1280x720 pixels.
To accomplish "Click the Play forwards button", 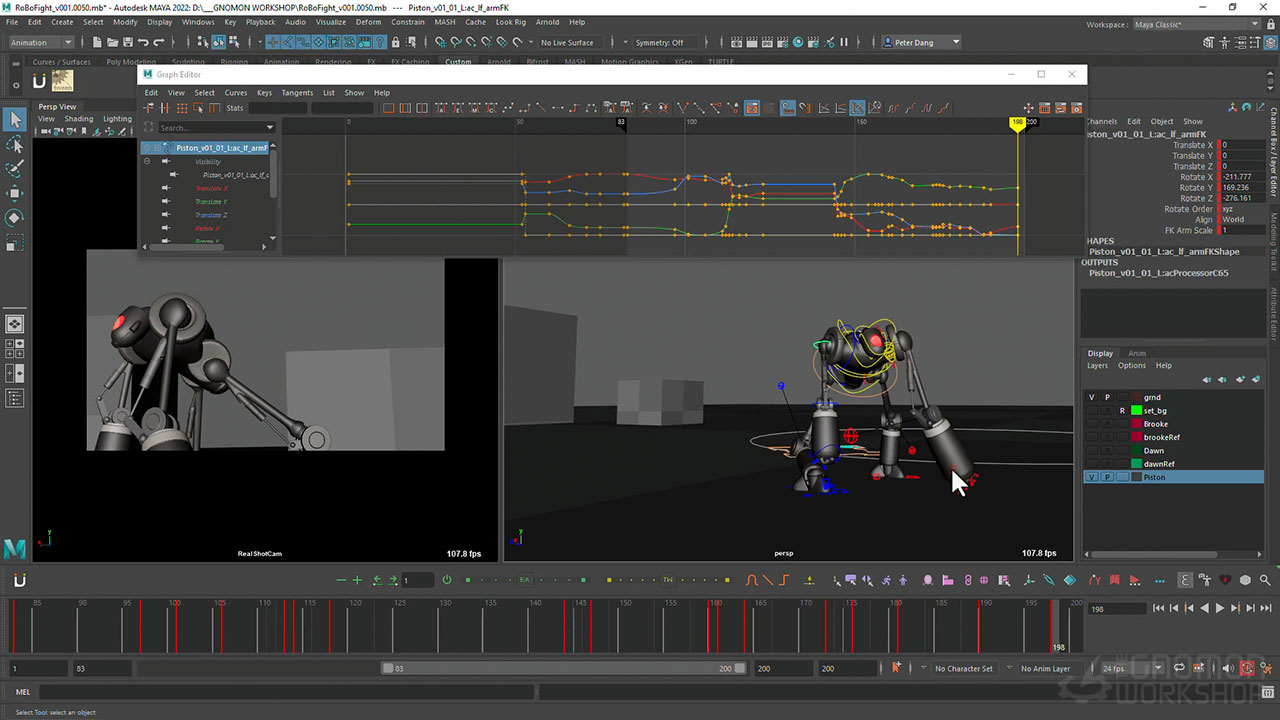I will pos(1219,608).
